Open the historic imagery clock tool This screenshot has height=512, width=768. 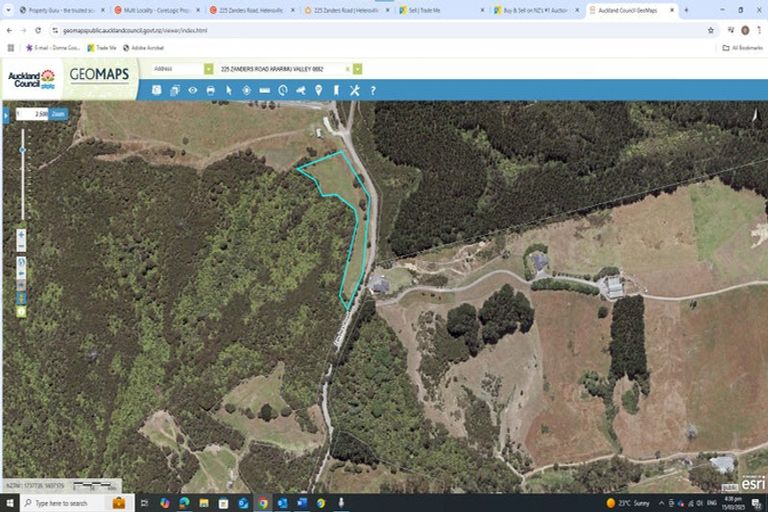click(283, 90)
